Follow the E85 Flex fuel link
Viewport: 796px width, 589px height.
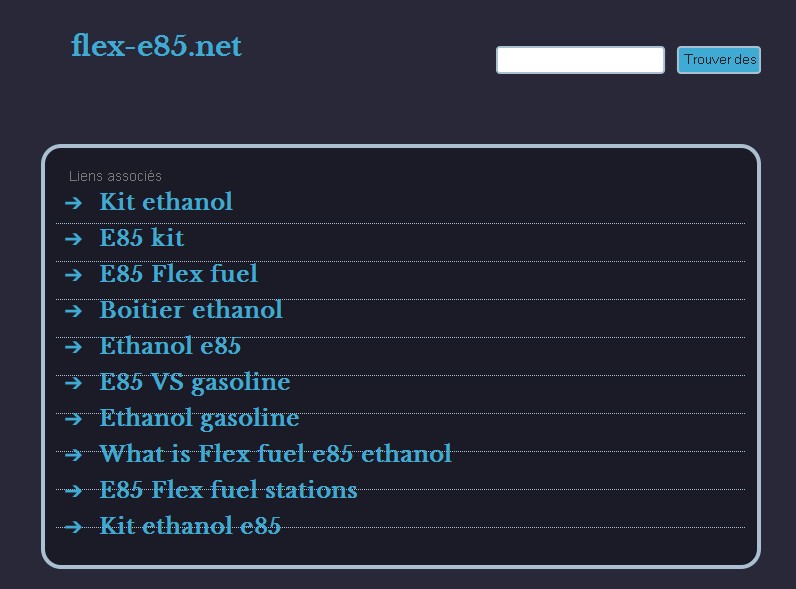point(178,274)
